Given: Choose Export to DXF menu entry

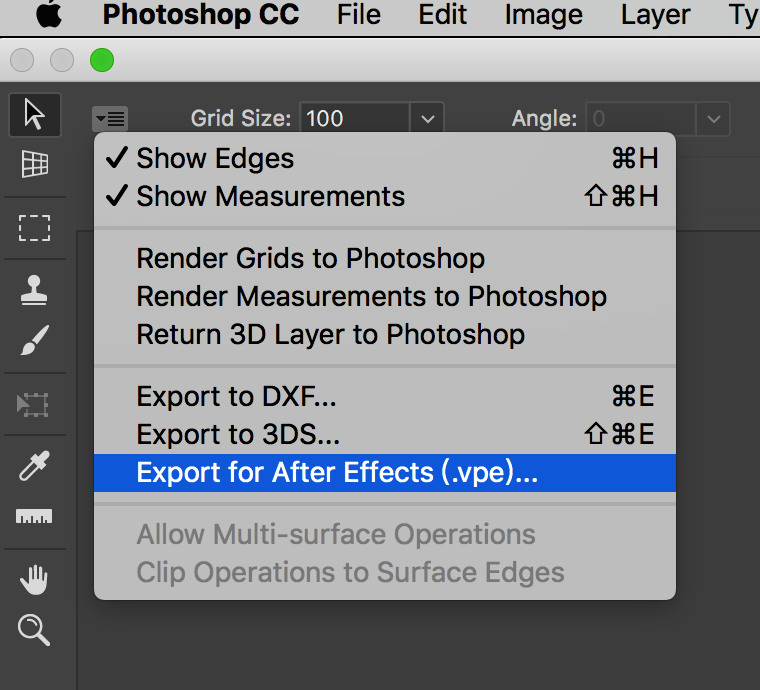Looking at the screenshot, I should click(236, 397).
